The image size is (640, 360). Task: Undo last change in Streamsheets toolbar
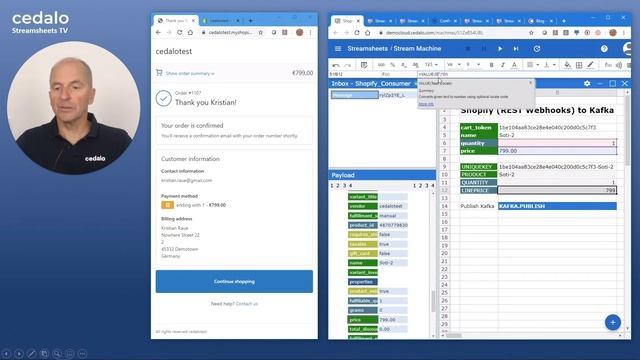coord(336,65)
